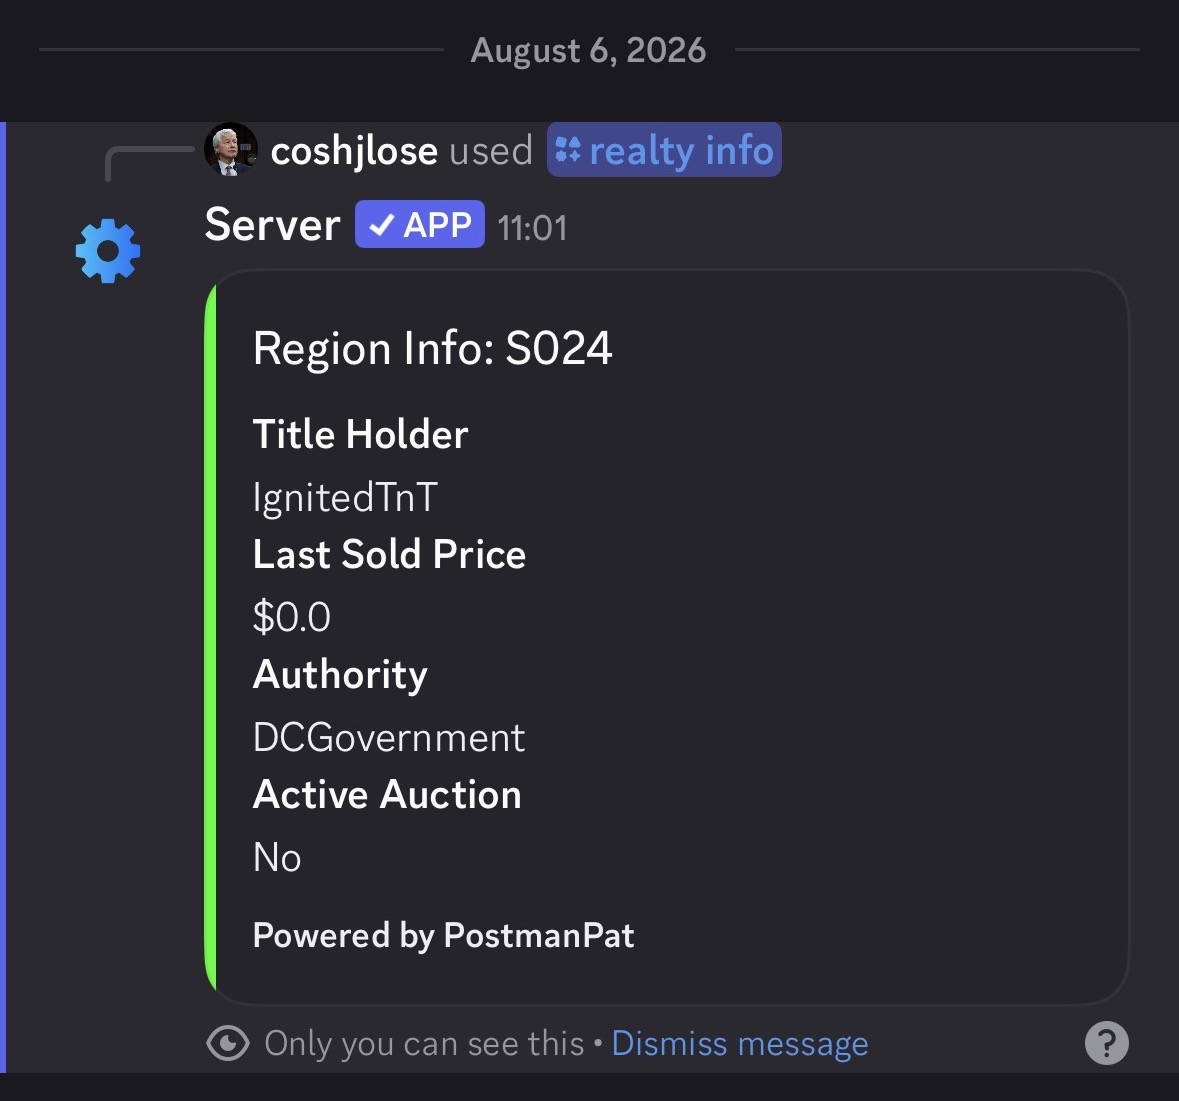Click the blue gear Server avatar
The height and width of the screenshot is (1101, 1179).
click(x=108, y=251)
